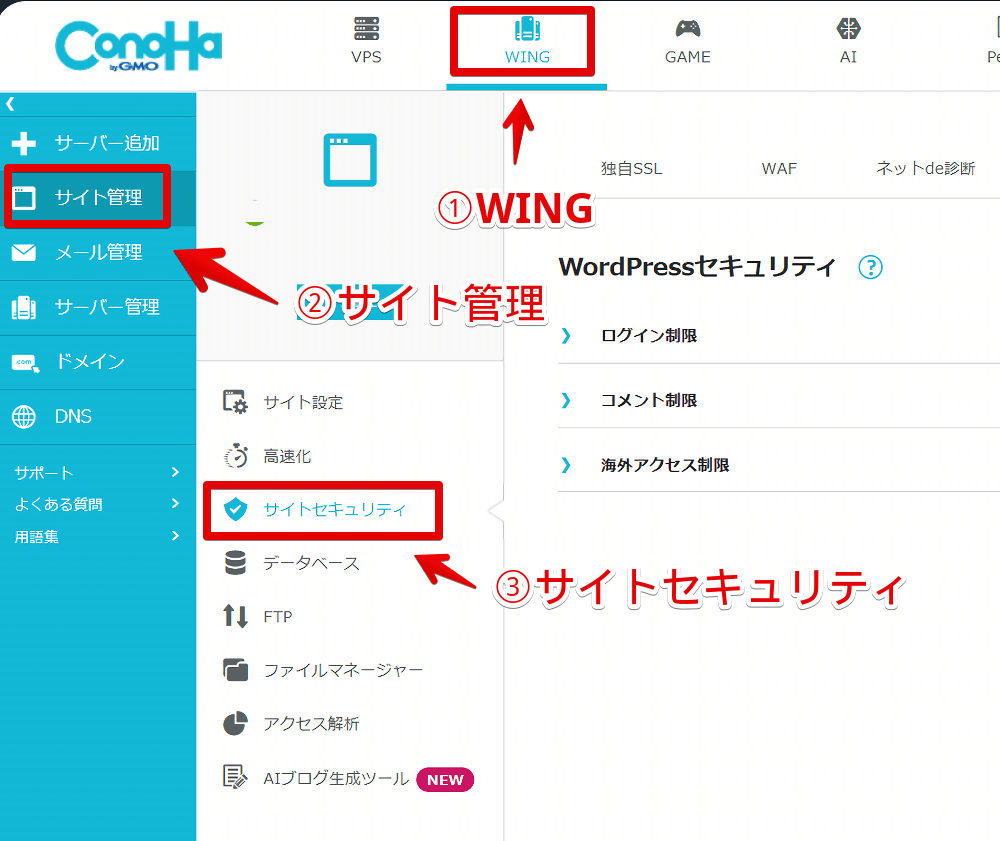Click the WordPressセキュリティ help question mark

[871, 267]
